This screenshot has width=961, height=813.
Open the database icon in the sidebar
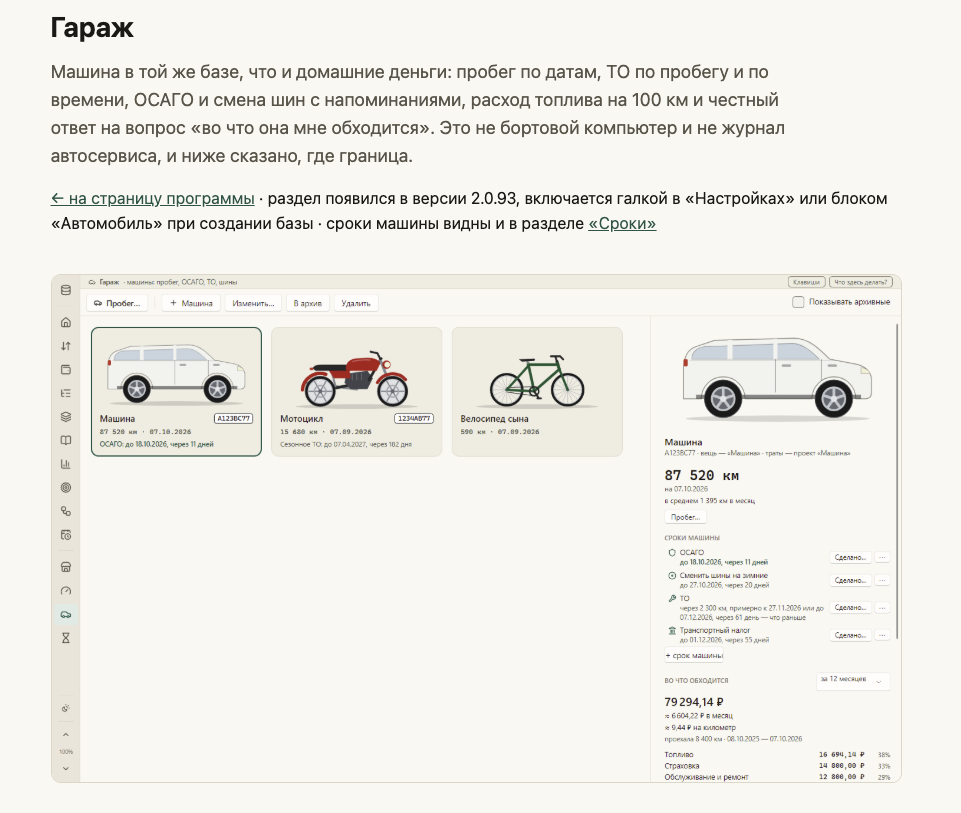[66, 290]
